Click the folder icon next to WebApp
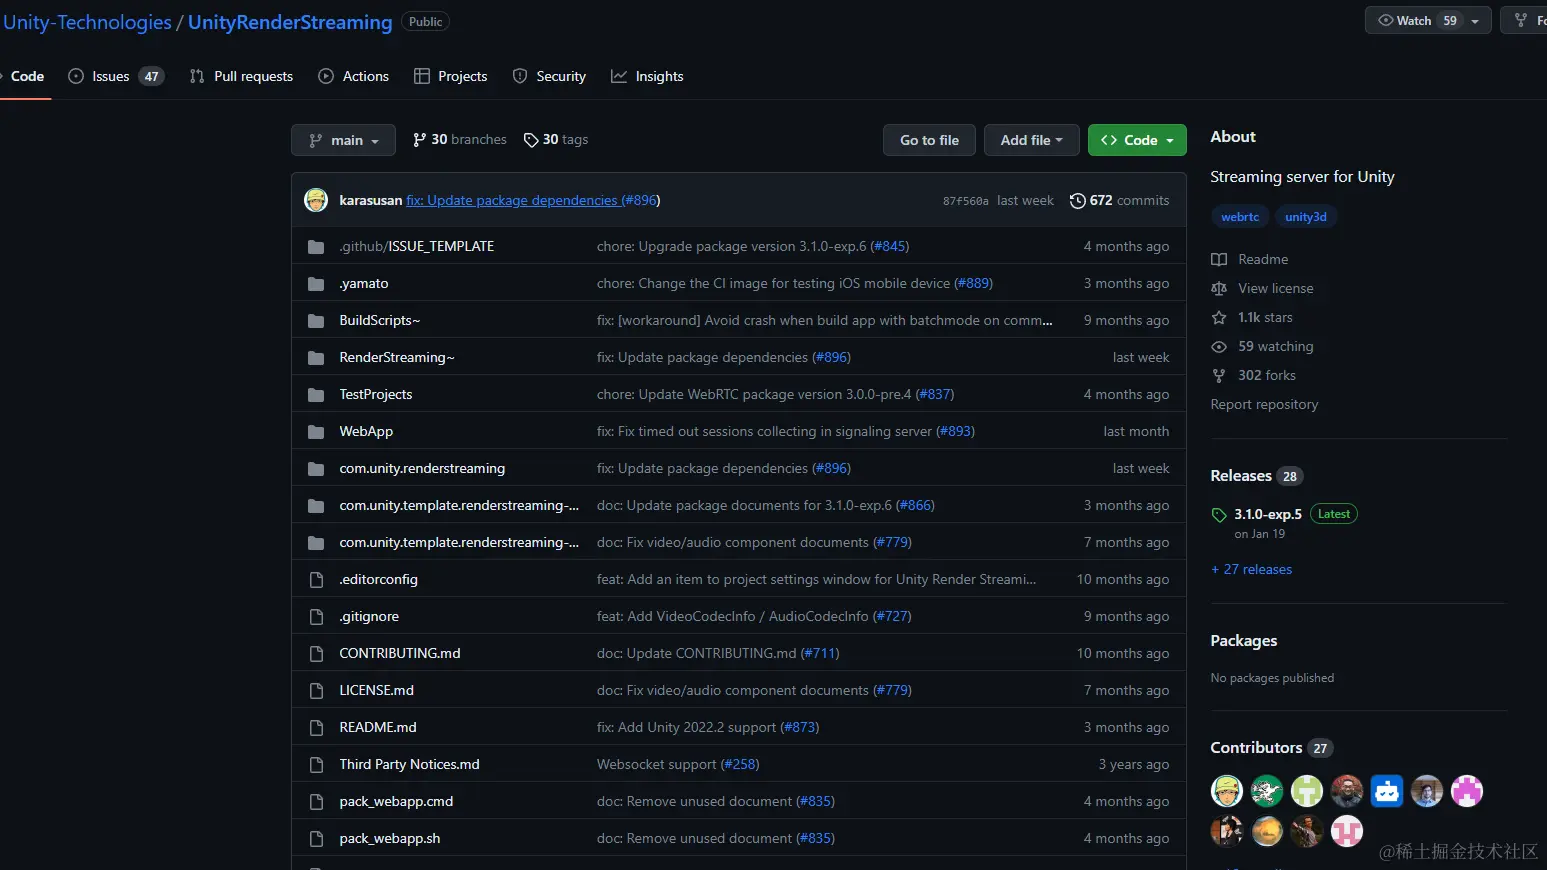The width and height of the screenshot is (1547, 870). pos(316,432)
